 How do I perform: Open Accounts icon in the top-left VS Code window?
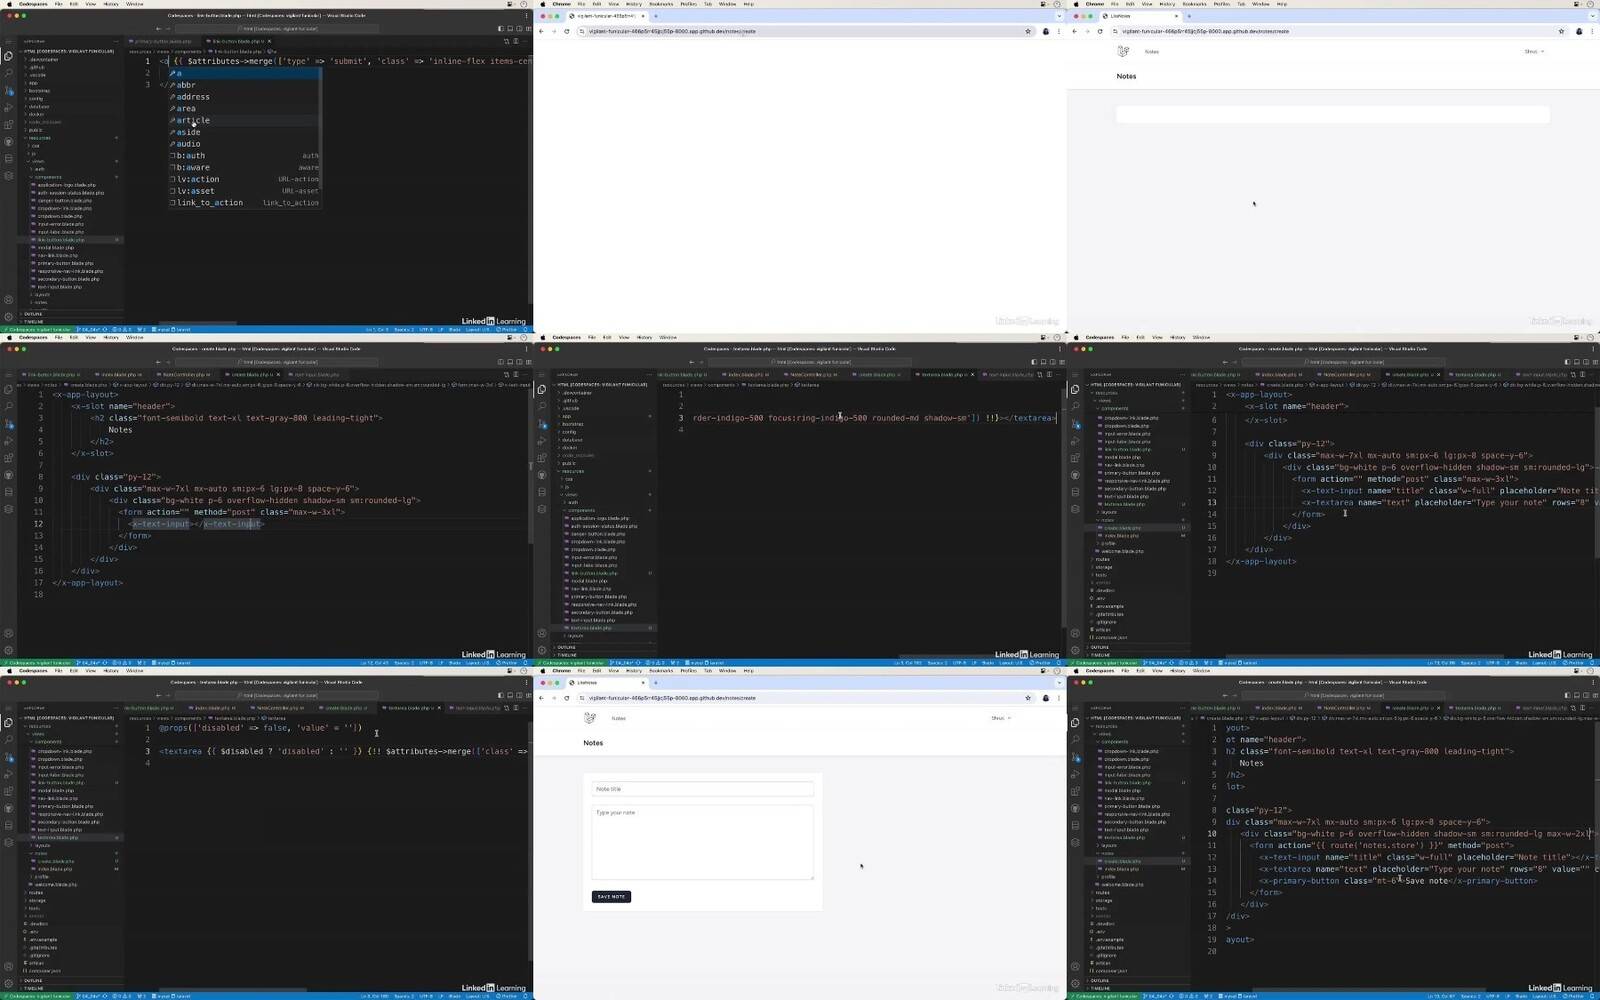(x=8, y=300)
